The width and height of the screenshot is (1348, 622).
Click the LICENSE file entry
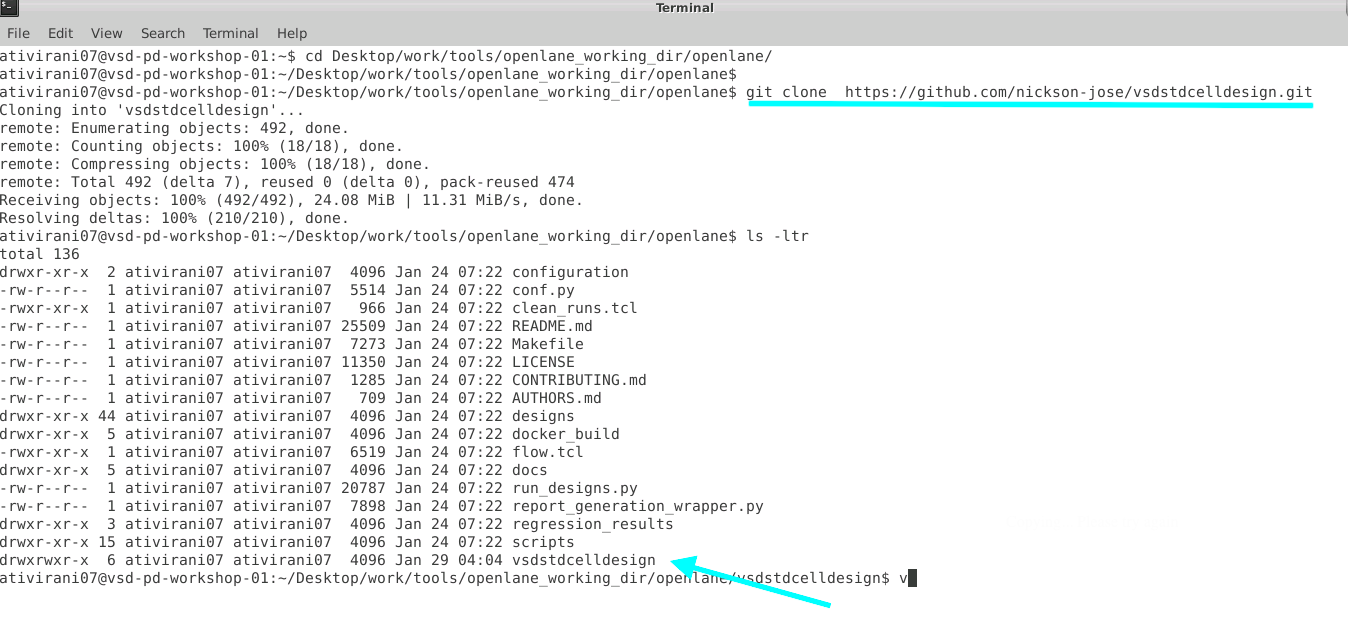pyautogui.click(x=541, y=362)
